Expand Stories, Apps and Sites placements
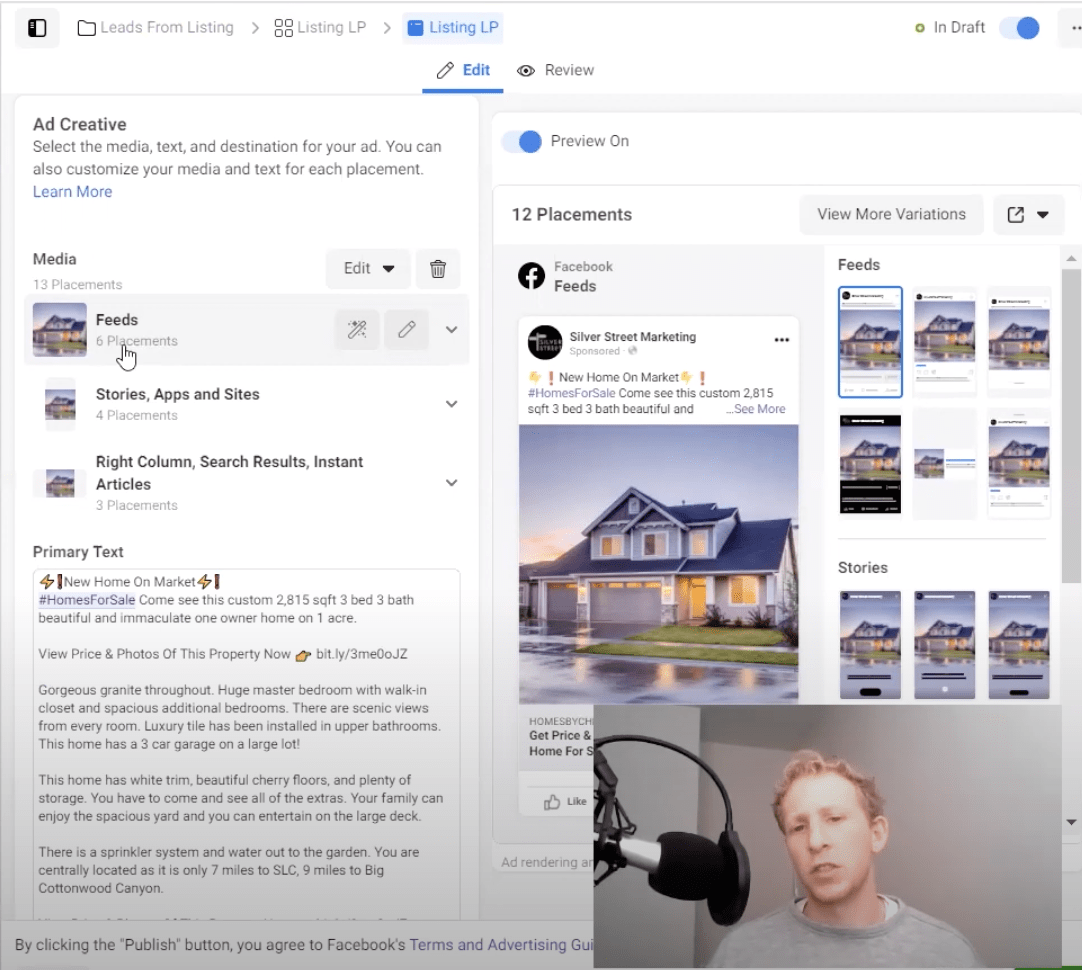The image size is (1082, 970). click(451, 404)
